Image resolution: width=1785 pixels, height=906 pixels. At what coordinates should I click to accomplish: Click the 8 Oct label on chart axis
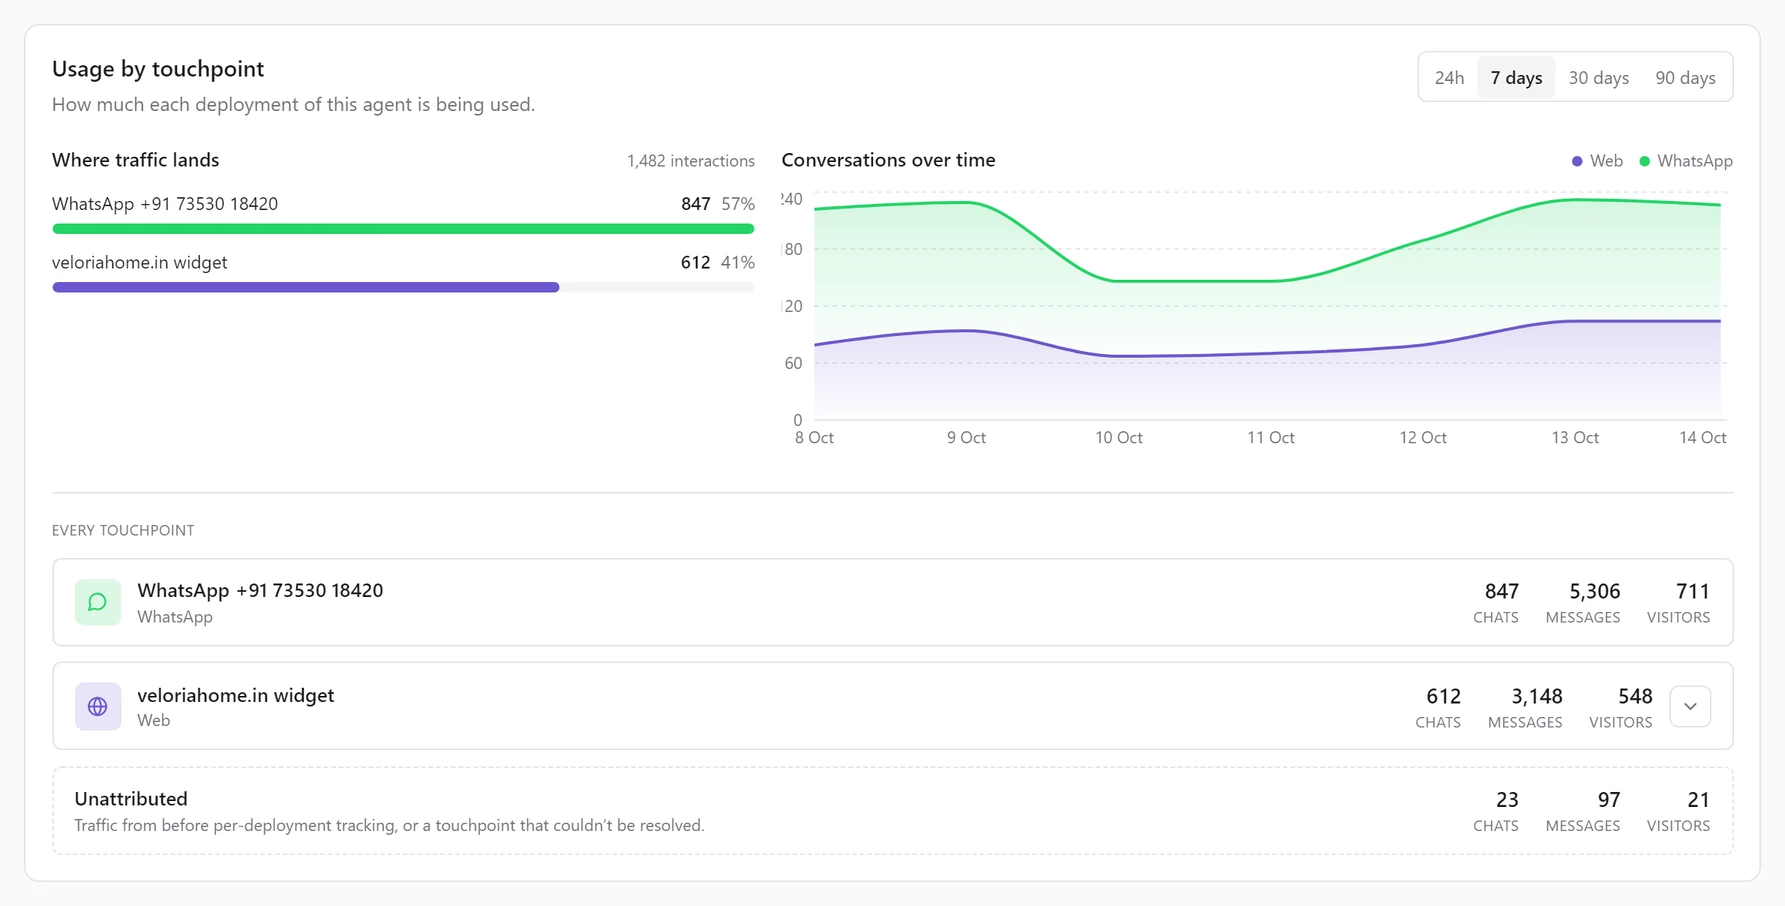(x=814, y=438)
